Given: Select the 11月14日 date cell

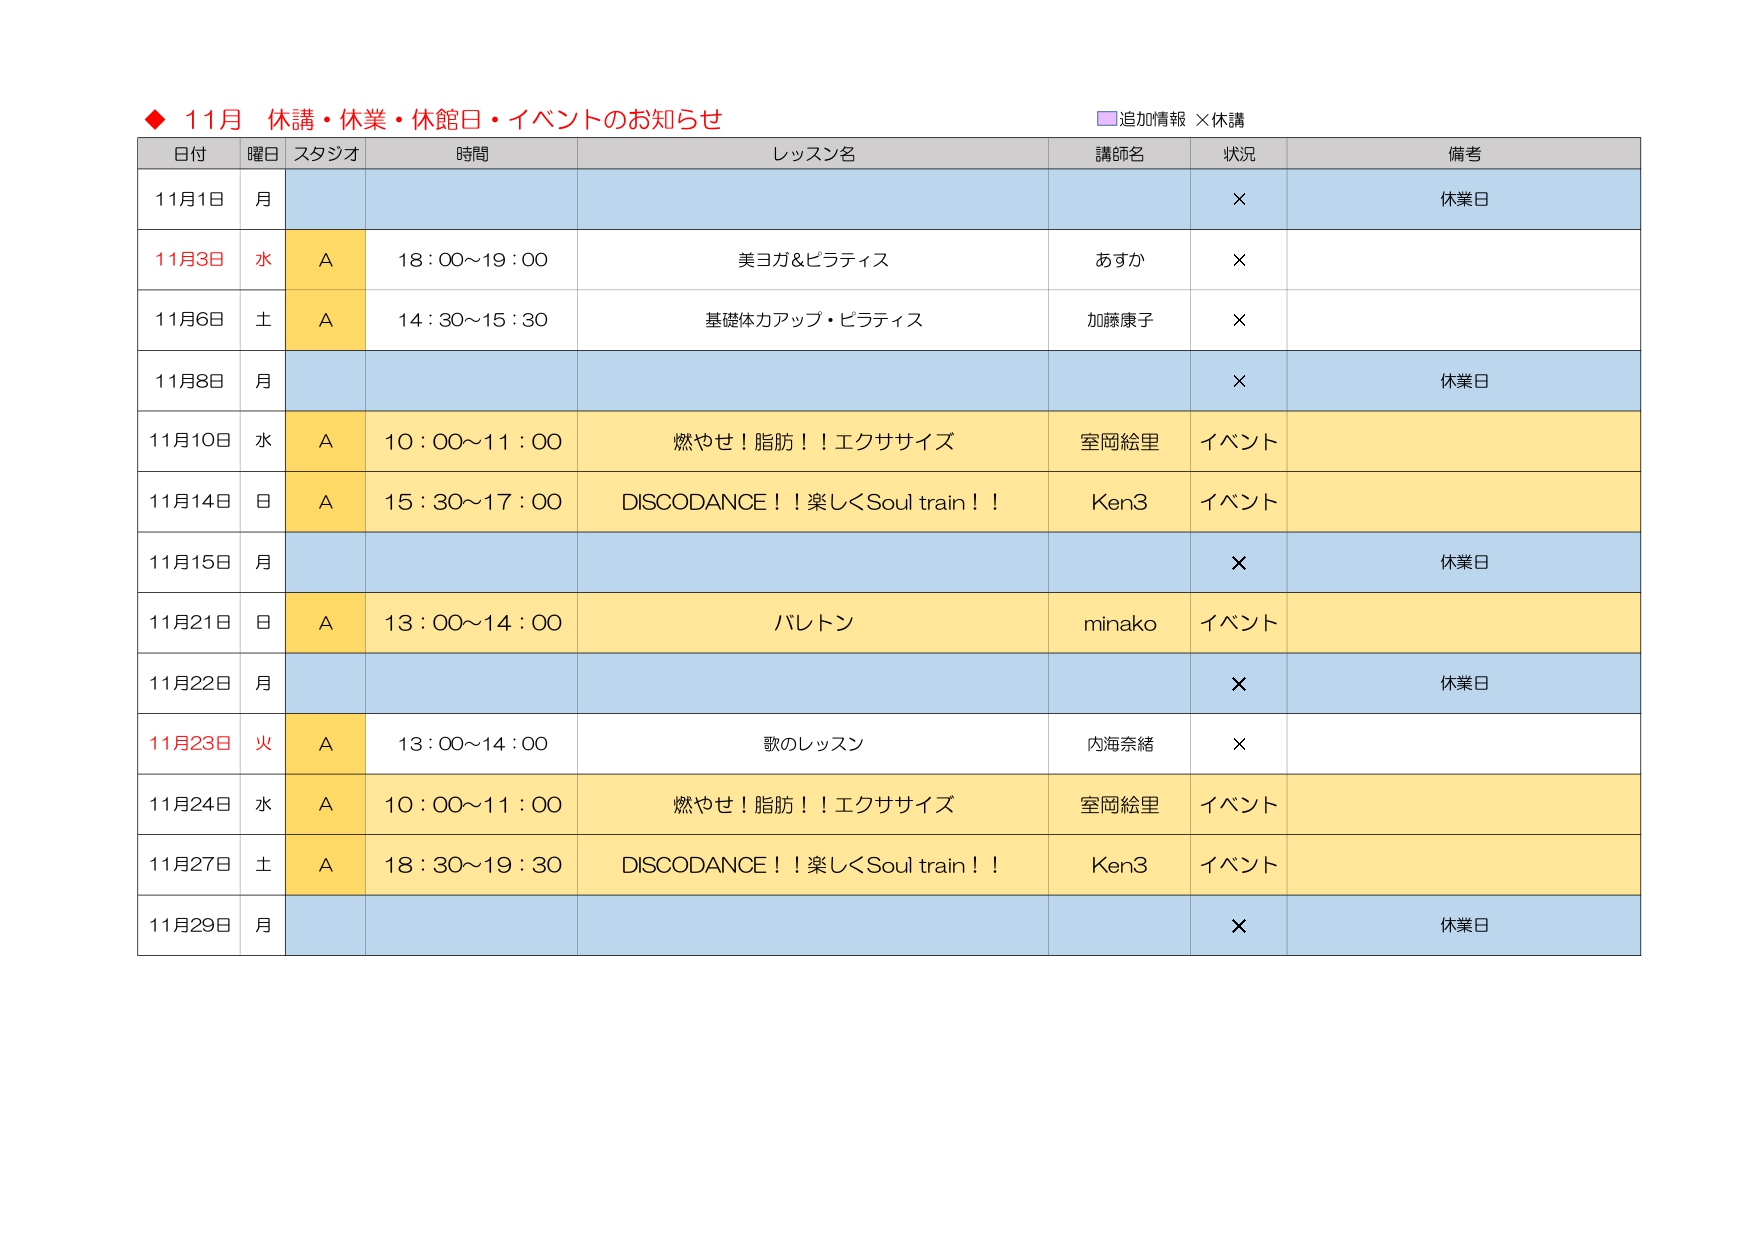Looking at the screenshot, I should point(189,501).
